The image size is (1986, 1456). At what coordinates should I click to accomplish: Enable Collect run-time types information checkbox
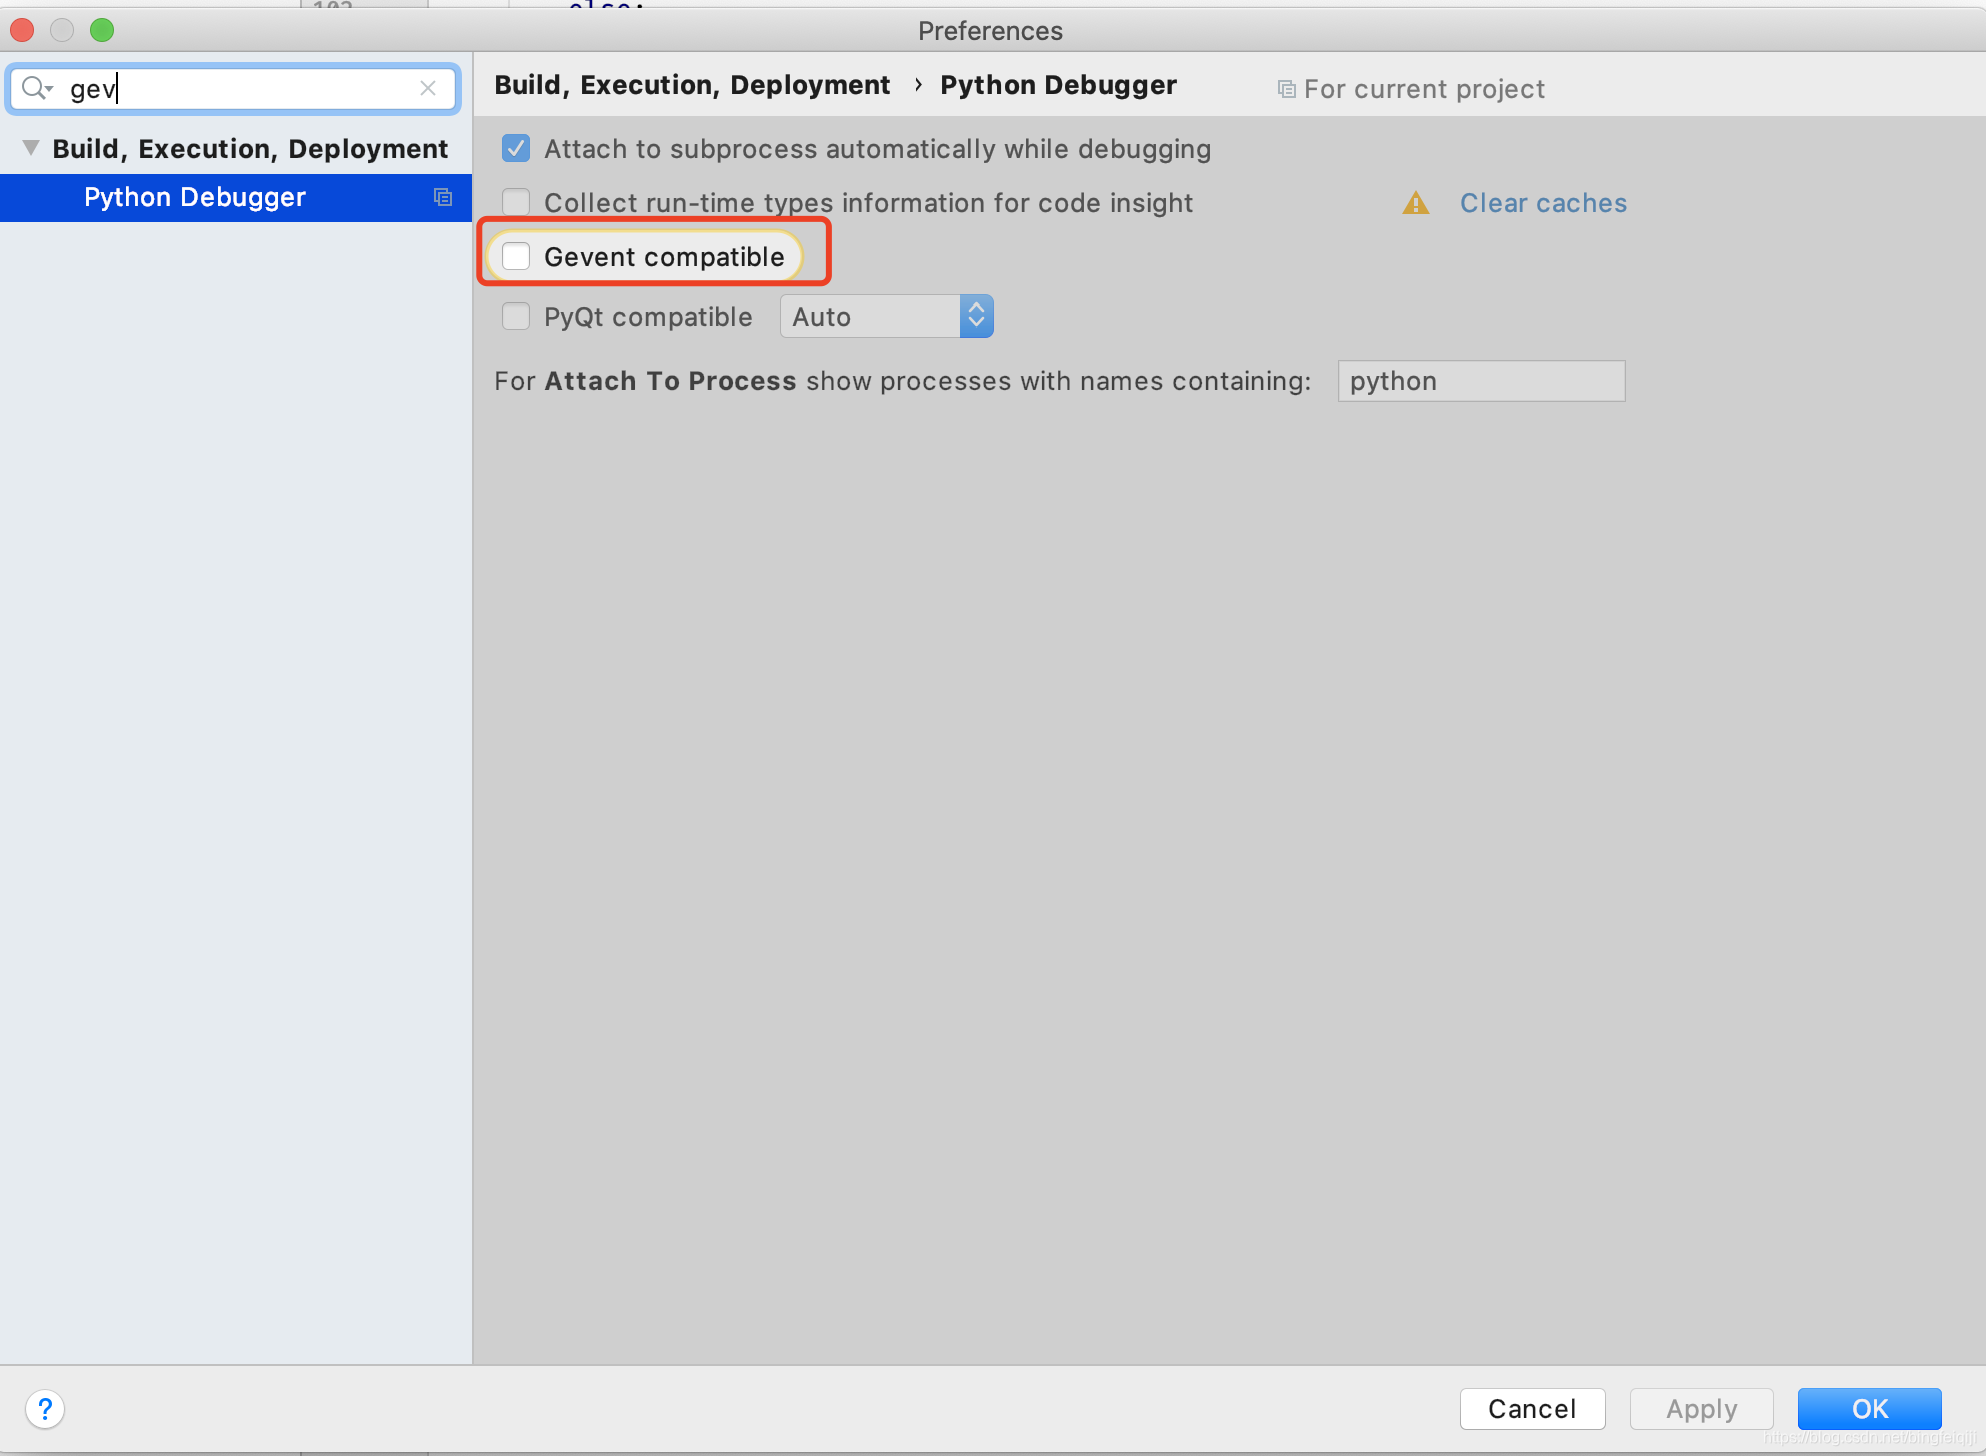(516, 203)
